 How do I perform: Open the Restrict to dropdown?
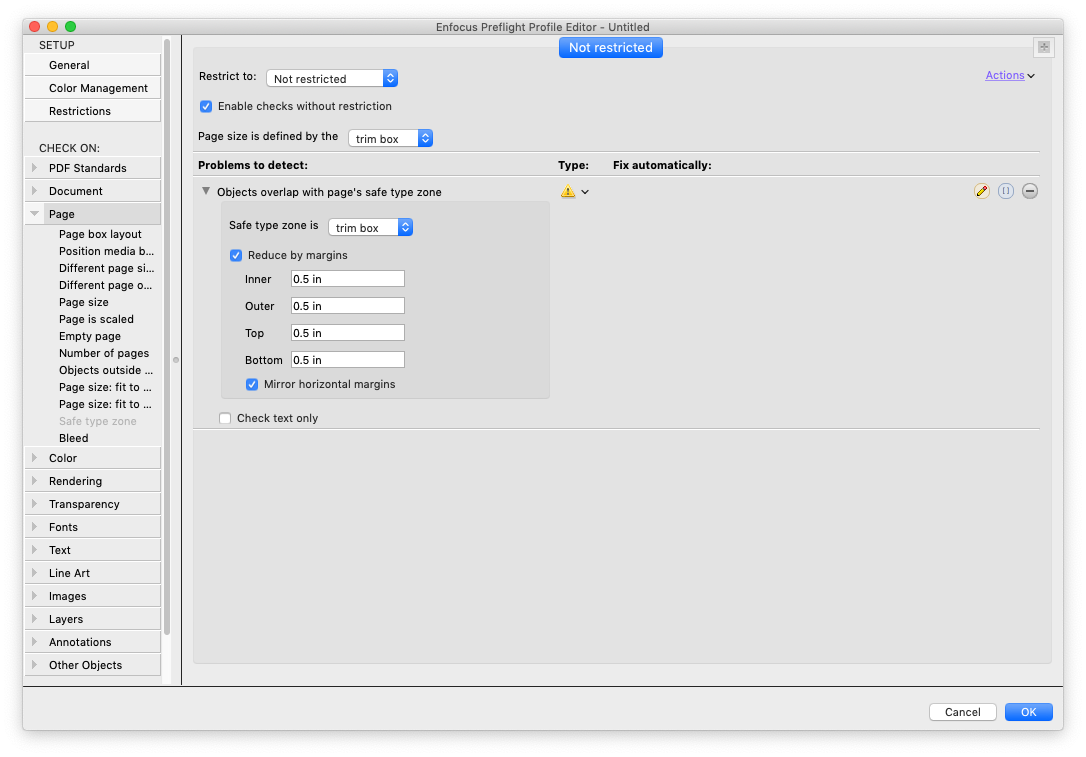point(332,78)
